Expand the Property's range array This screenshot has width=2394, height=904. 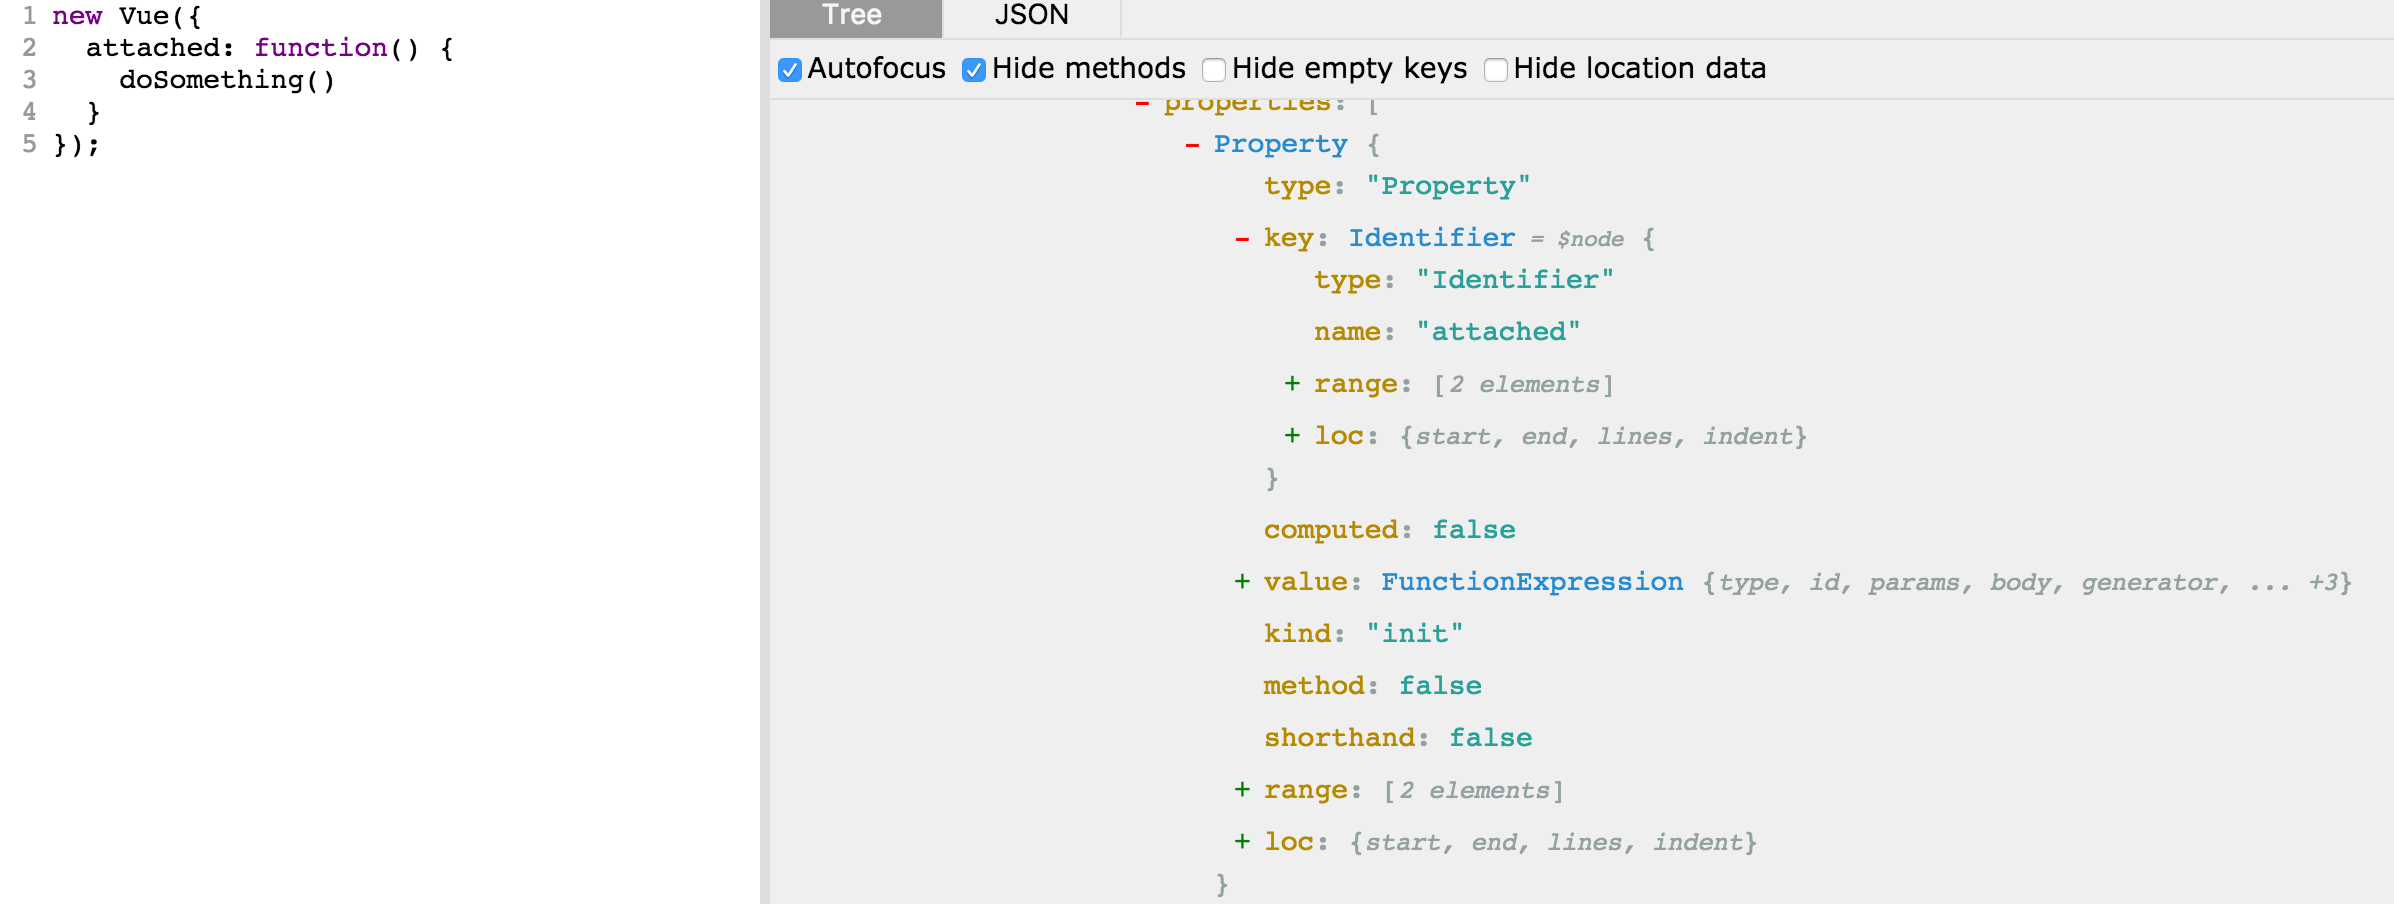1241,789
